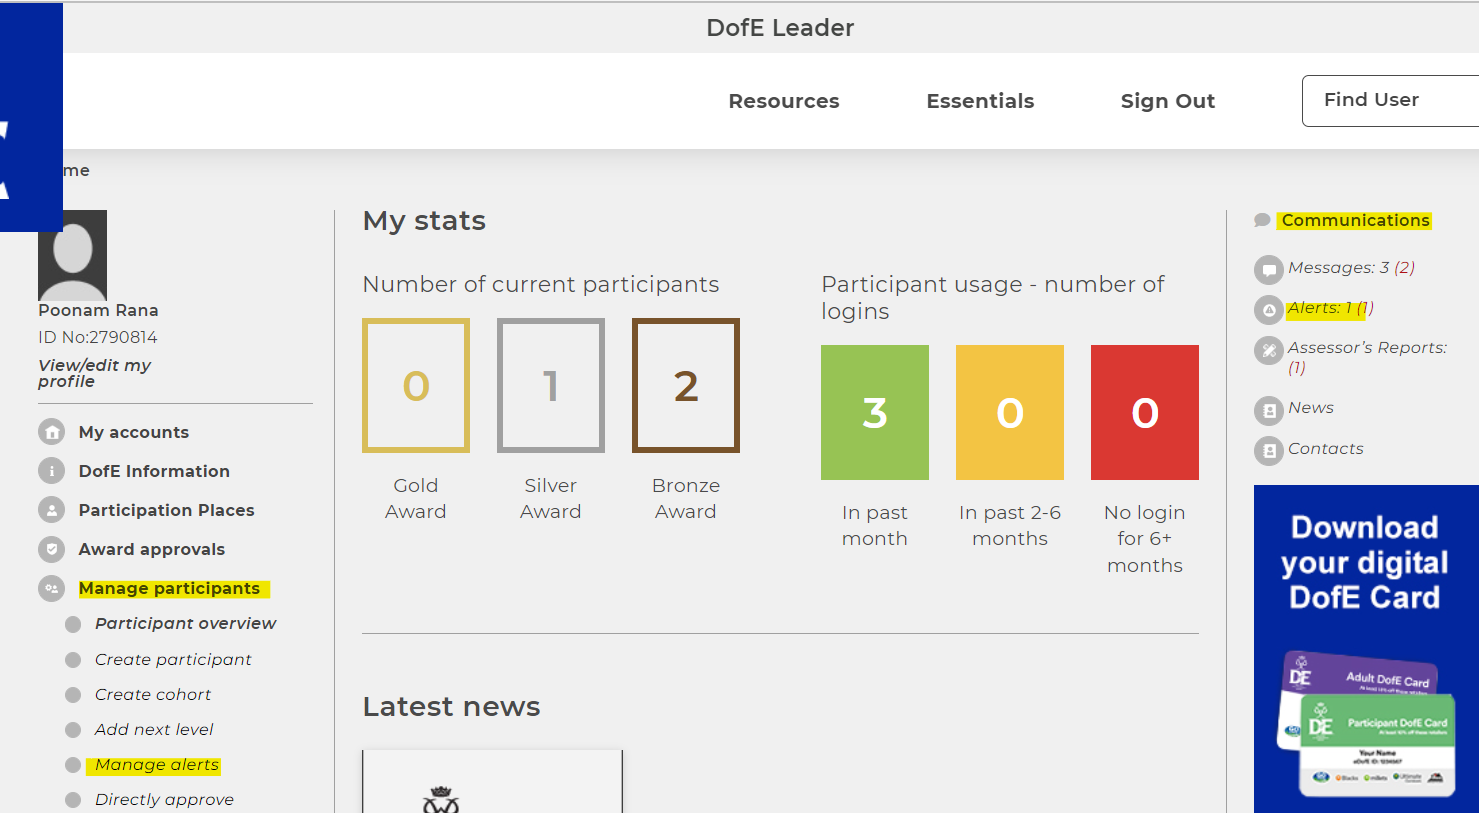Click the yellow In past 2-6 months tile
1479x813 pixels.
(1010, 412)
